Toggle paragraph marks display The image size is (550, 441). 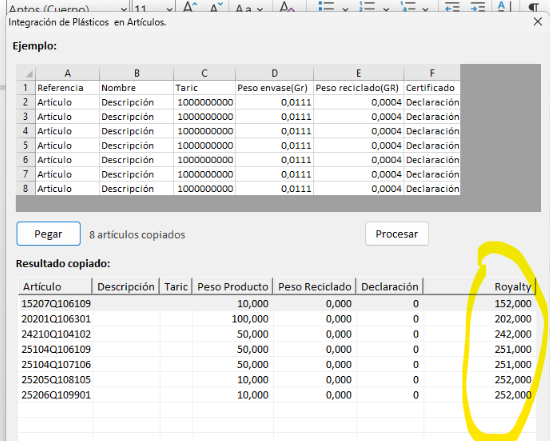[534, 6]
